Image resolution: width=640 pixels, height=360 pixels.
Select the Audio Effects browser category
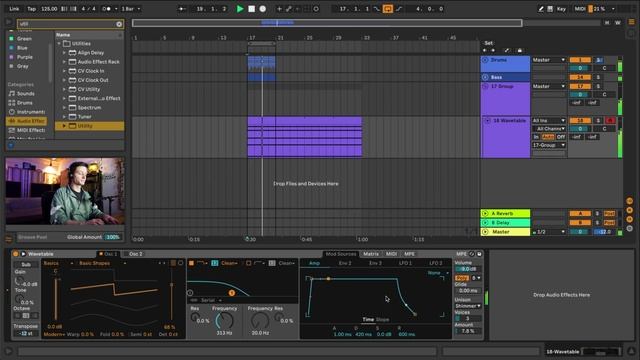(27, 121)
